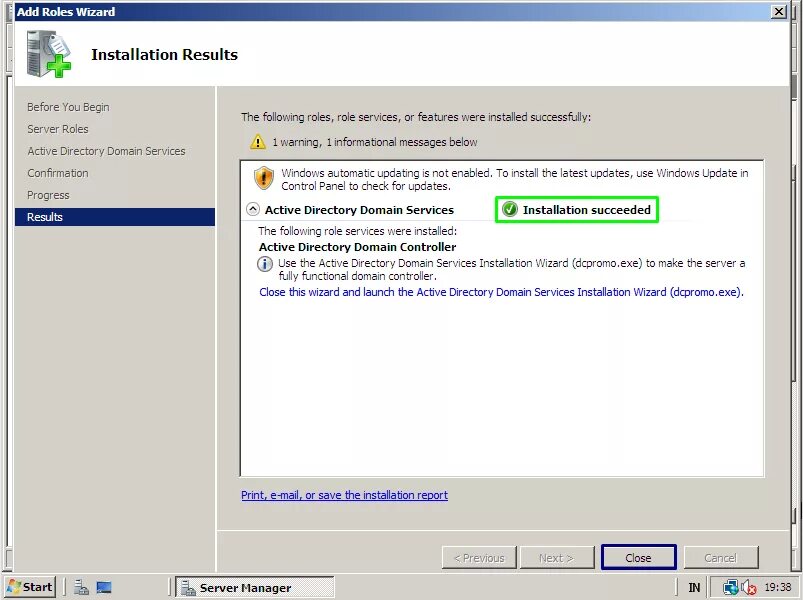
Task: Open Server Manager quick launch icon
Action: (x=81, y=587)
